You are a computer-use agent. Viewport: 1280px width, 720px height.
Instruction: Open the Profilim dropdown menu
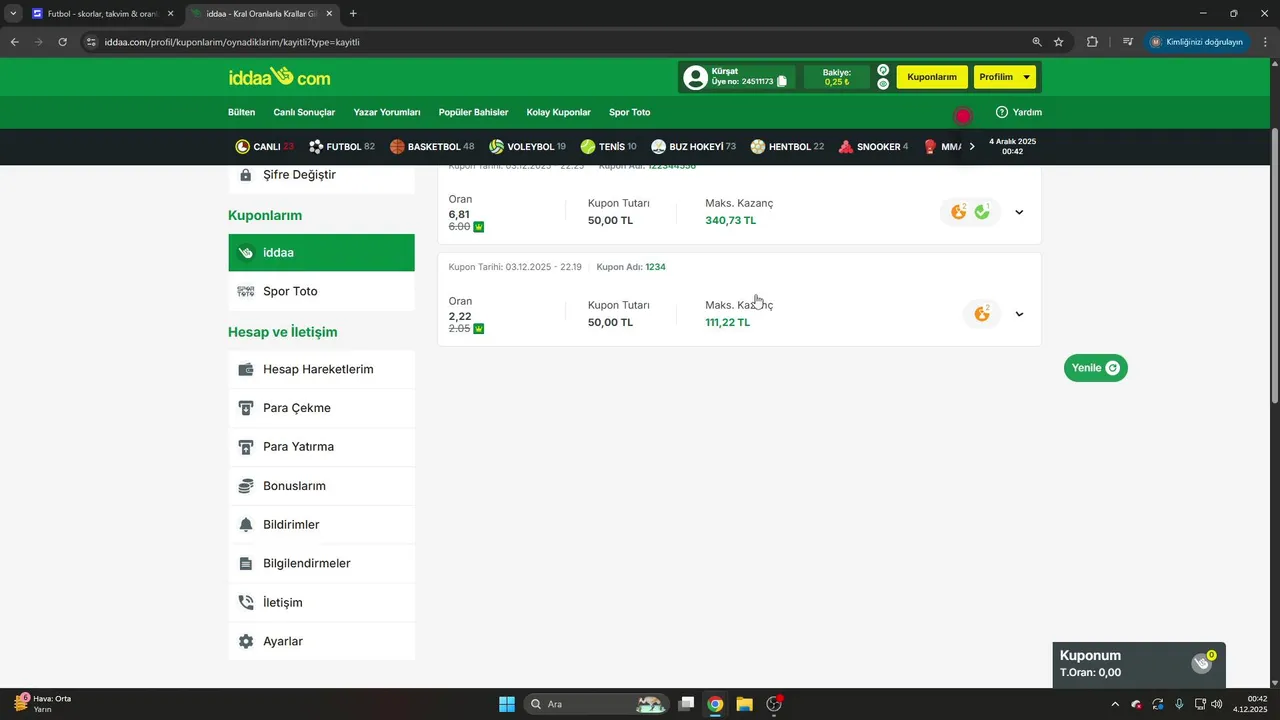(1005, 77)
